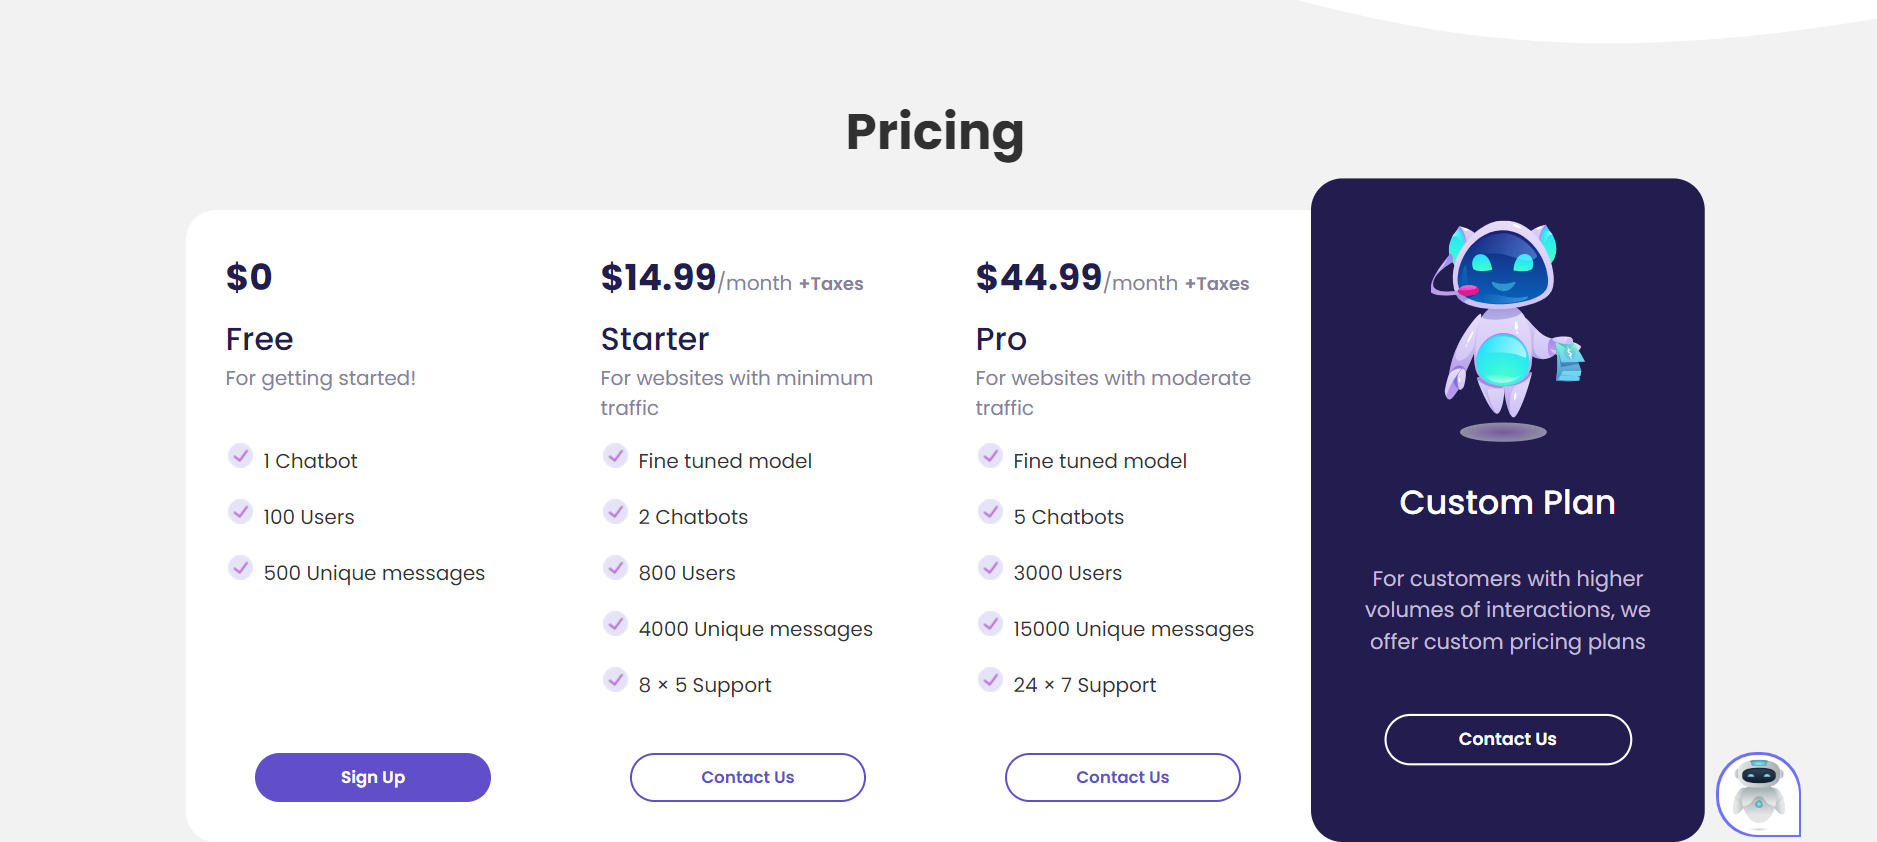Contact Us for the Starter plan

[748, 777]
